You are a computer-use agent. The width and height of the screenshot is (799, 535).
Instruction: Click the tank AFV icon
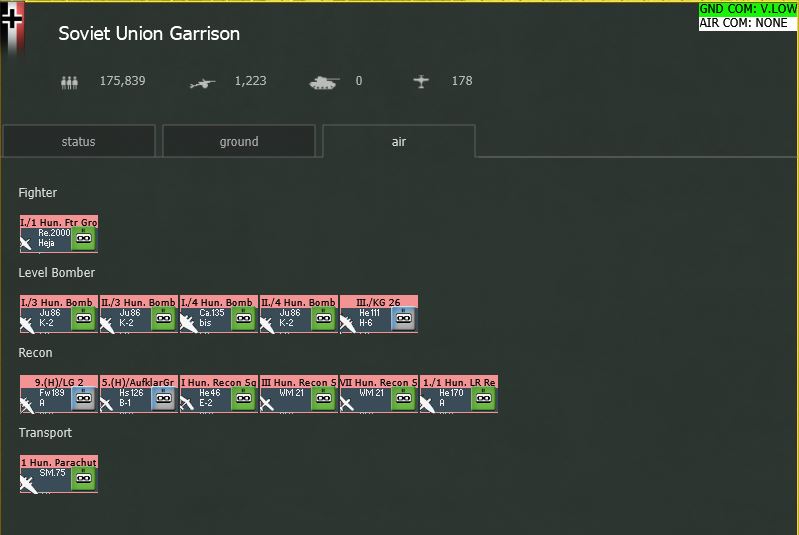point(324,83)
